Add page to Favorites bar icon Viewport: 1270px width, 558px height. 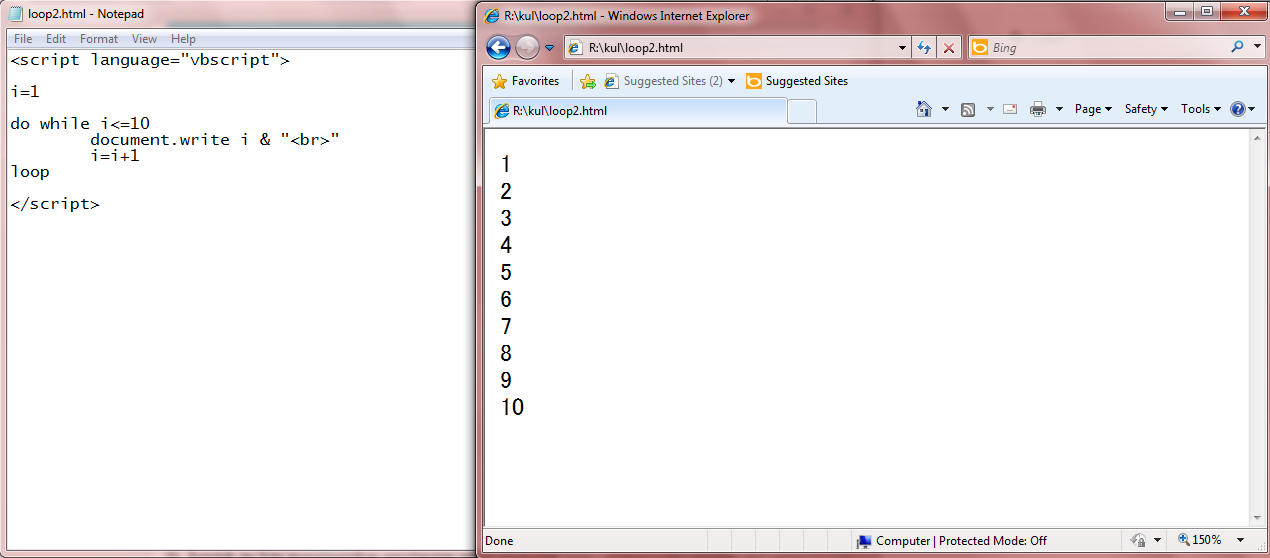click(588, 81)
